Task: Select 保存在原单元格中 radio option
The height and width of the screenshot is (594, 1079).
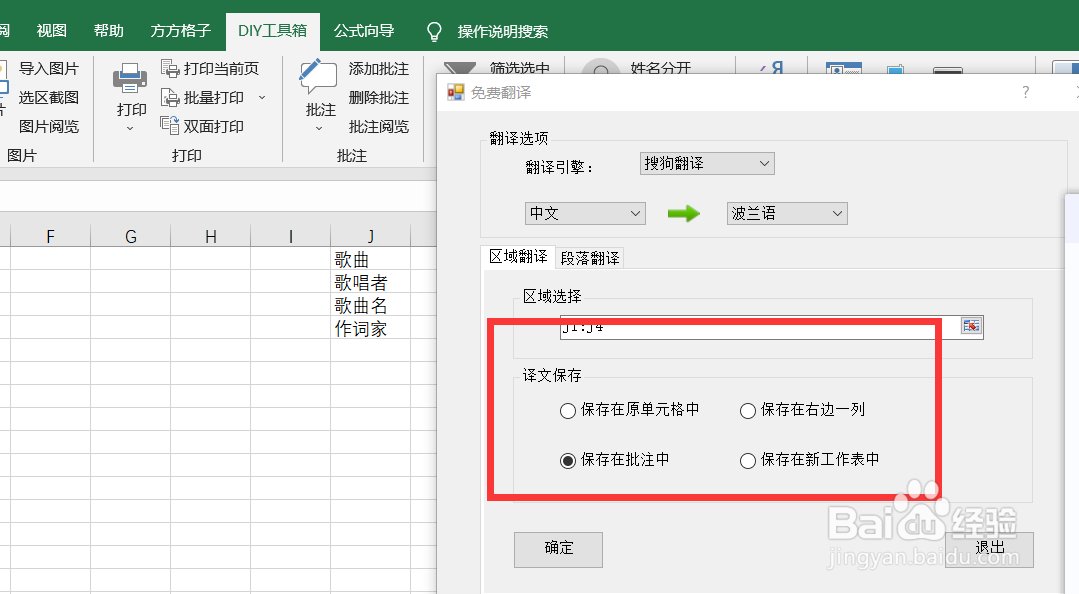Action: (x=568, y=410)
